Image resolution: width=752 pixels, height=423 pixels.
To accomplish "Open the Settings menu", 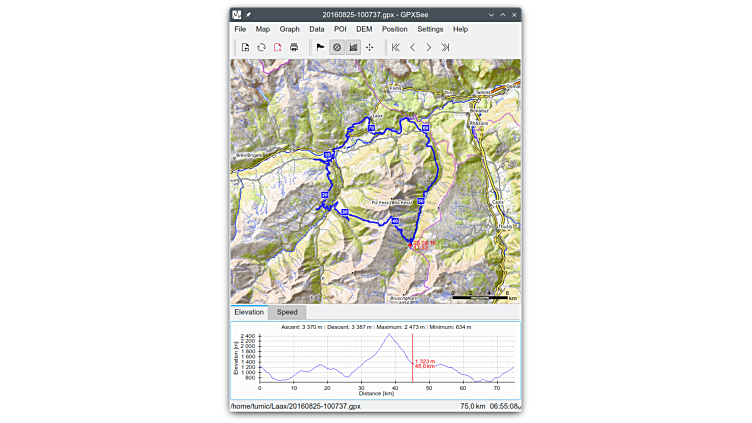I will 430,29.
